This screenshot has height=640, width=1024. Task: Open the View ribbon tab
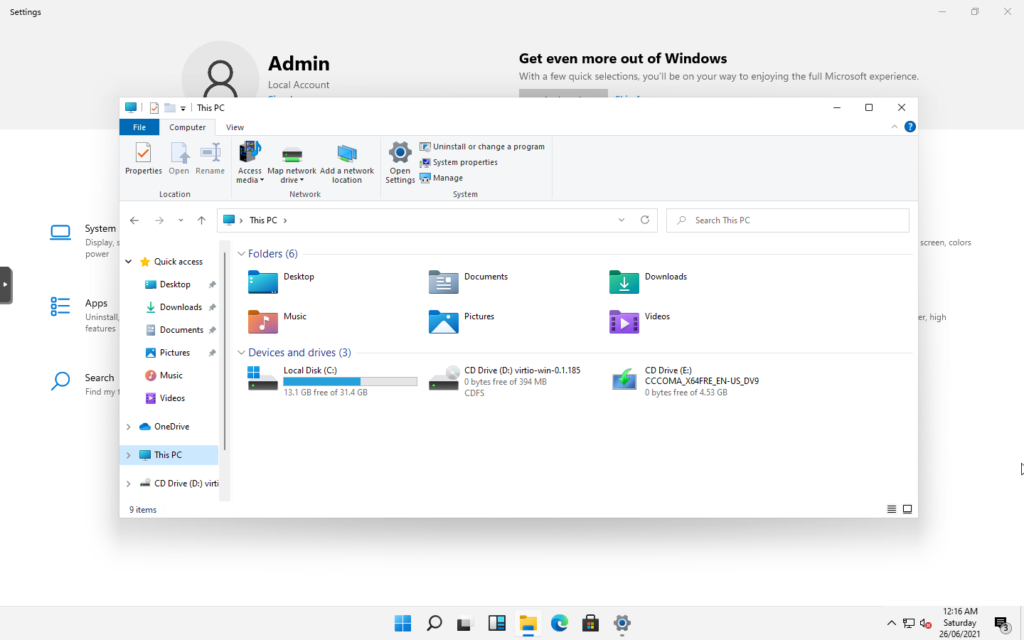point(235,127)
